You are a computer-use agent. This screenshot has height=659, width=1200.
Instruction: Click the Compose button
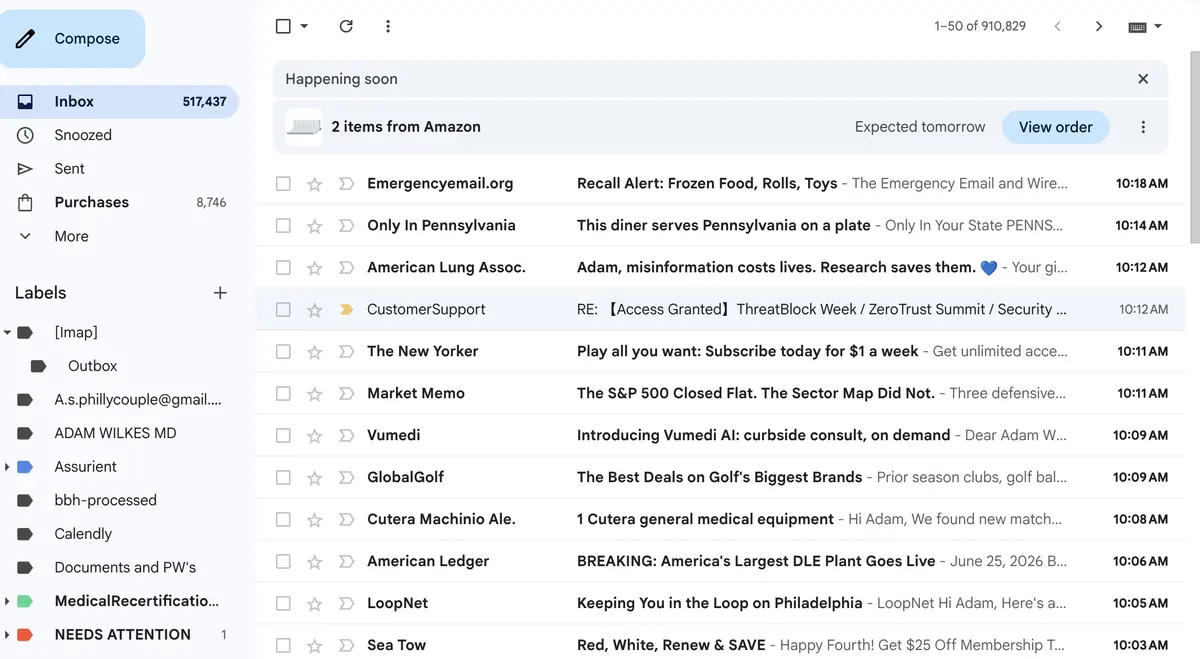(72, 39)
